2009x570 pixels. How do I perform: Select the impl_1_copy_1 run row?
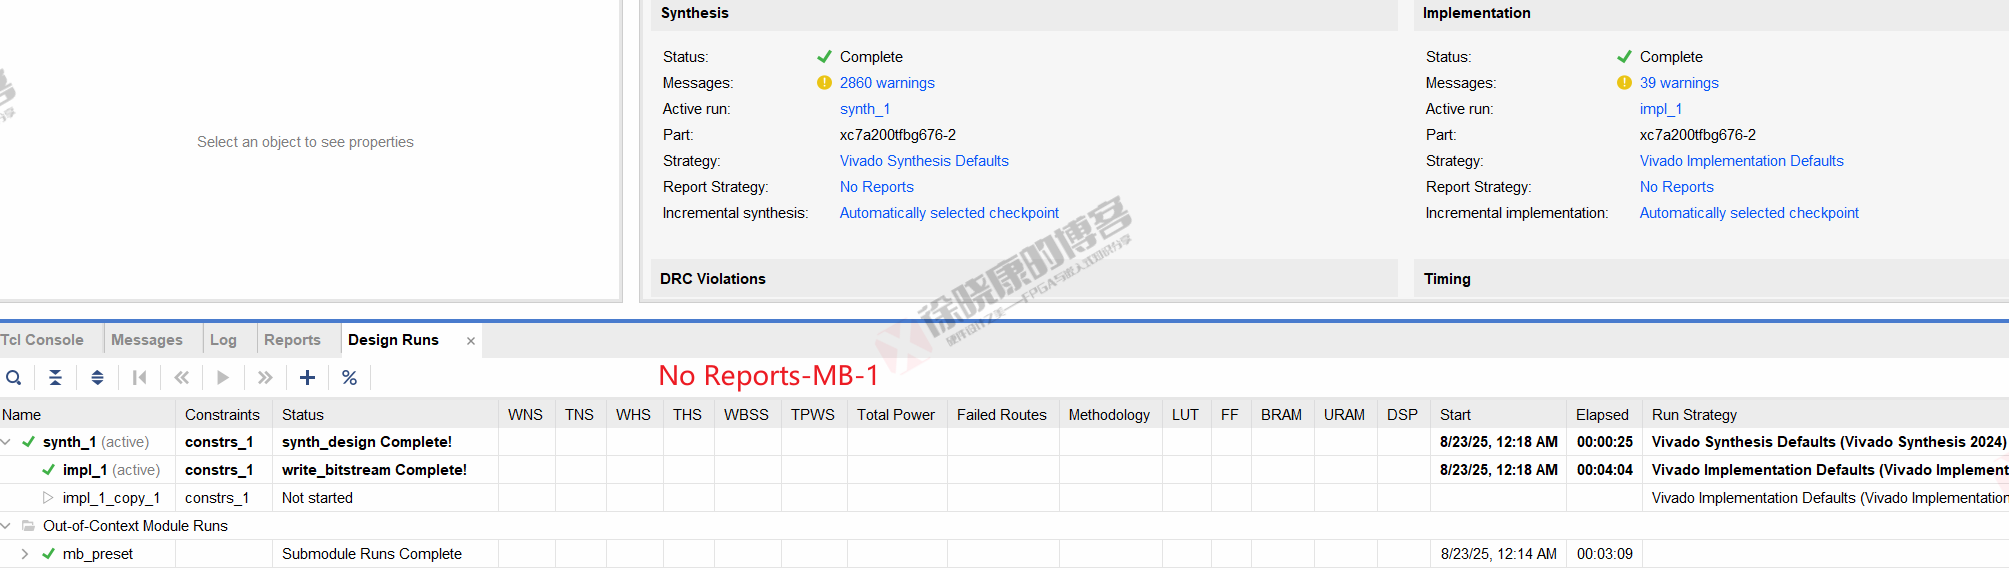tap(1004, 498)
